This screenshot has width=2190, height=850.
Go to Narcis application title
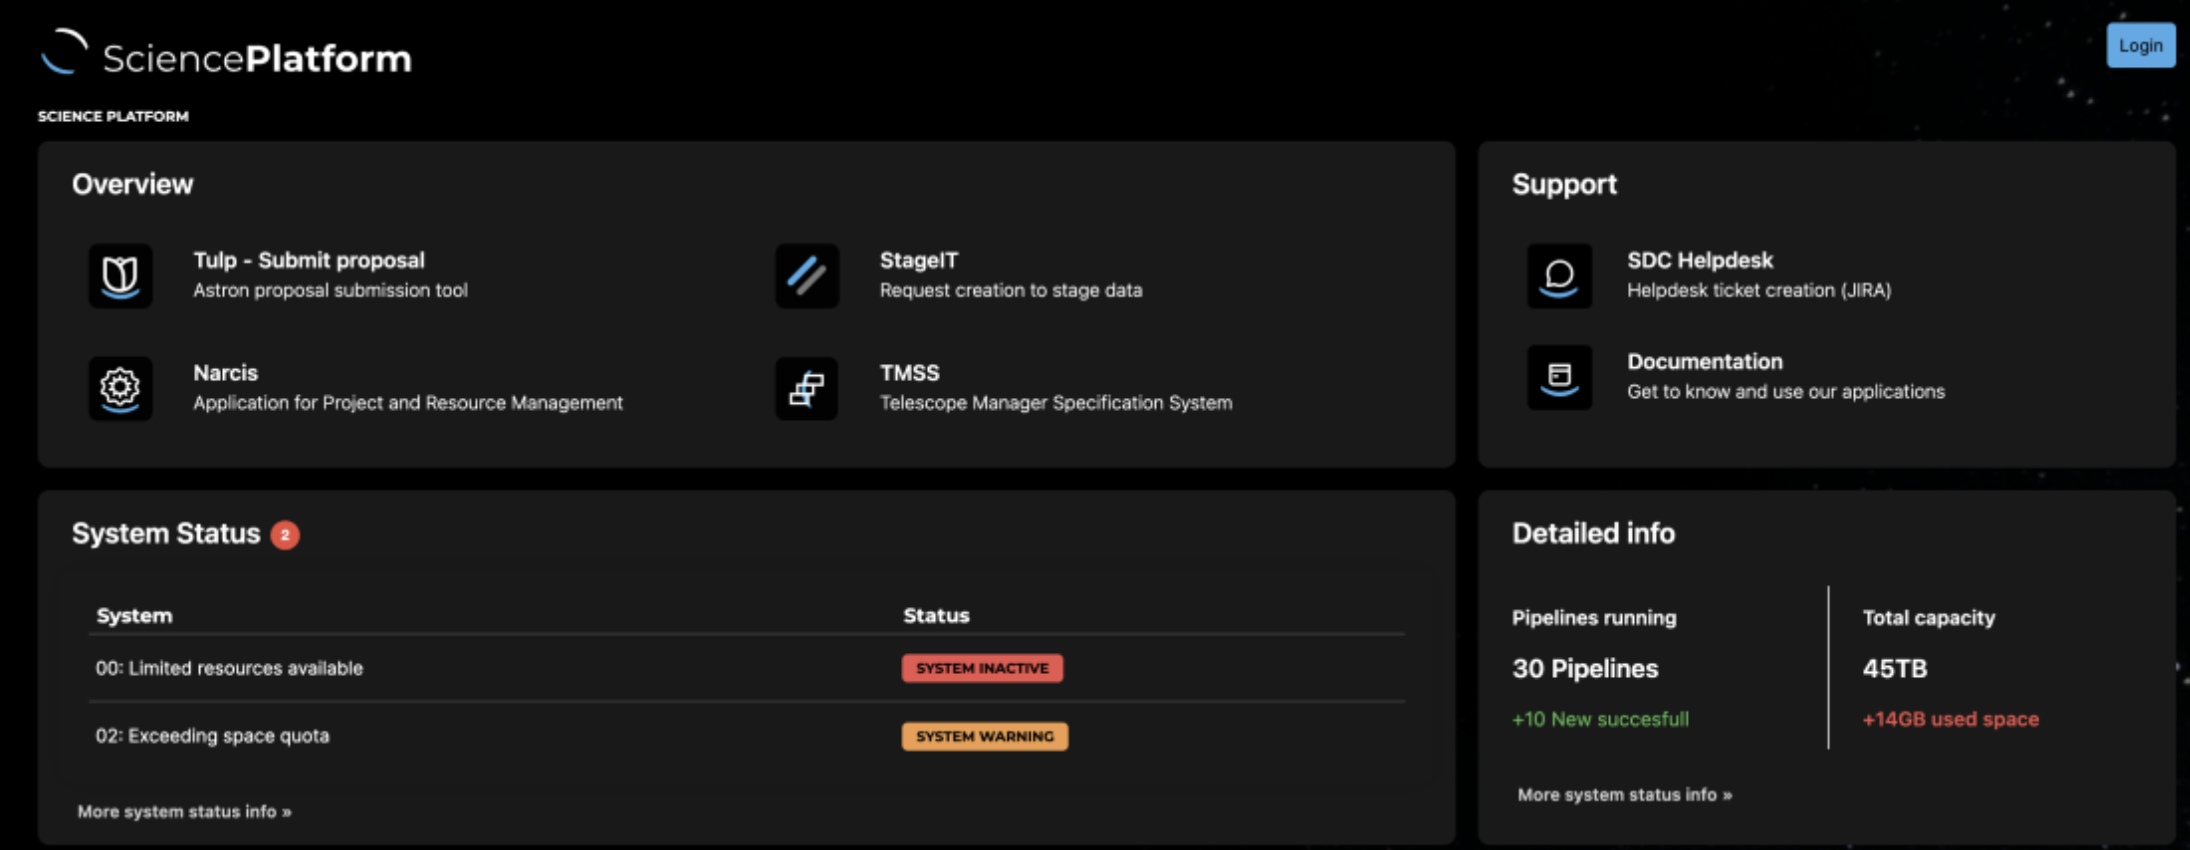point(225,373)
